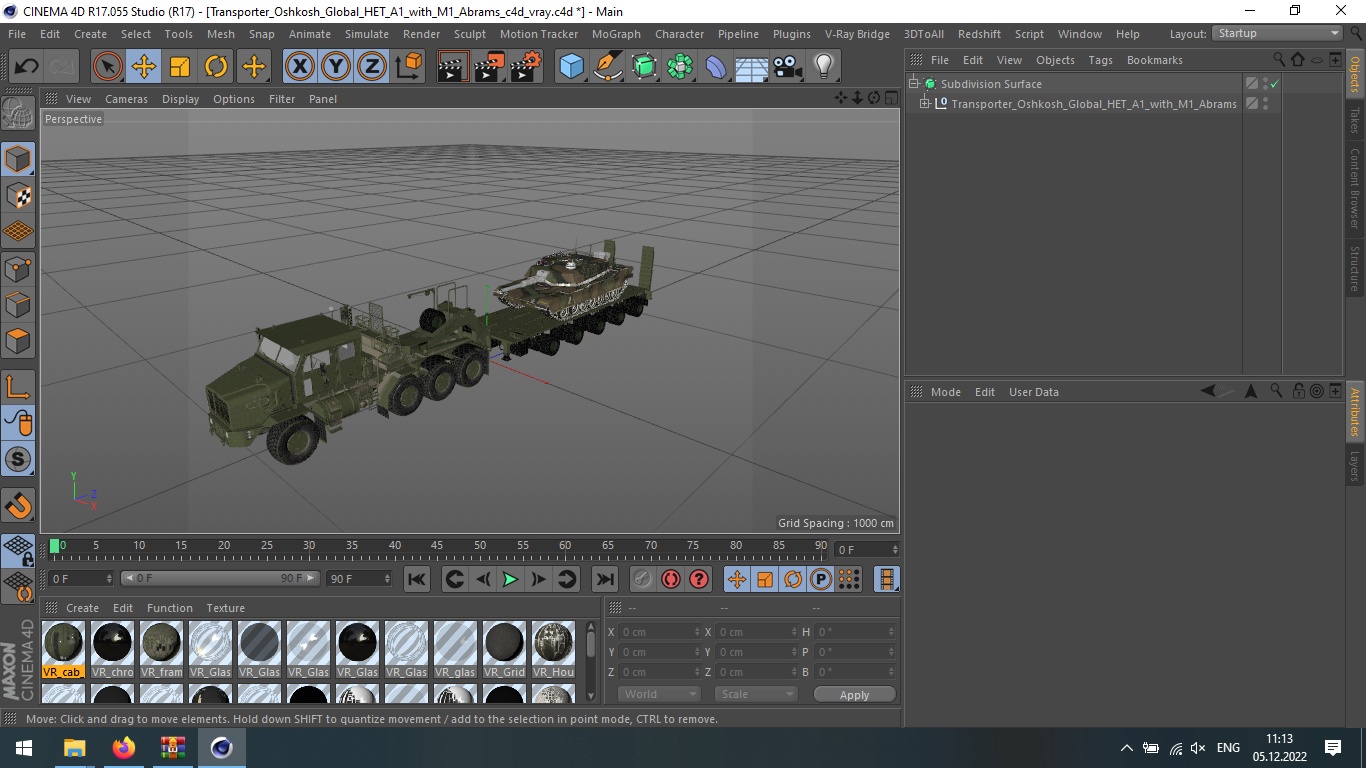The width and height of the screenshot is (1366, 768).
Task: Open the Mesh menu
Action: pyautogui.click(x=221, y=34)
